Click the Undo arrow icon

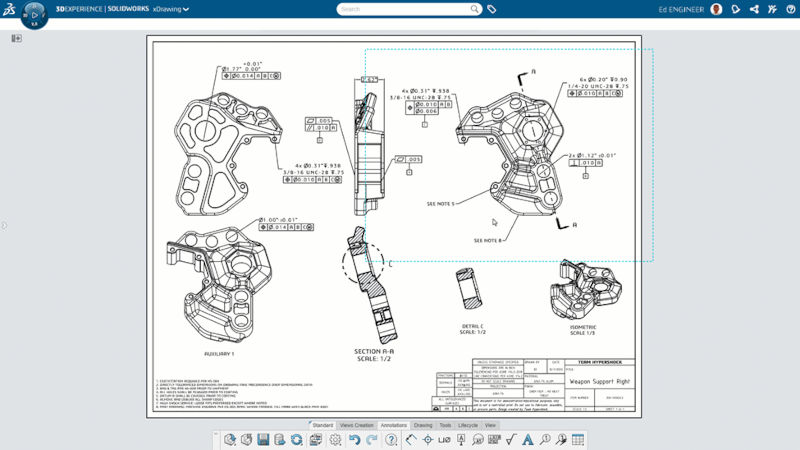pos(354,440)
